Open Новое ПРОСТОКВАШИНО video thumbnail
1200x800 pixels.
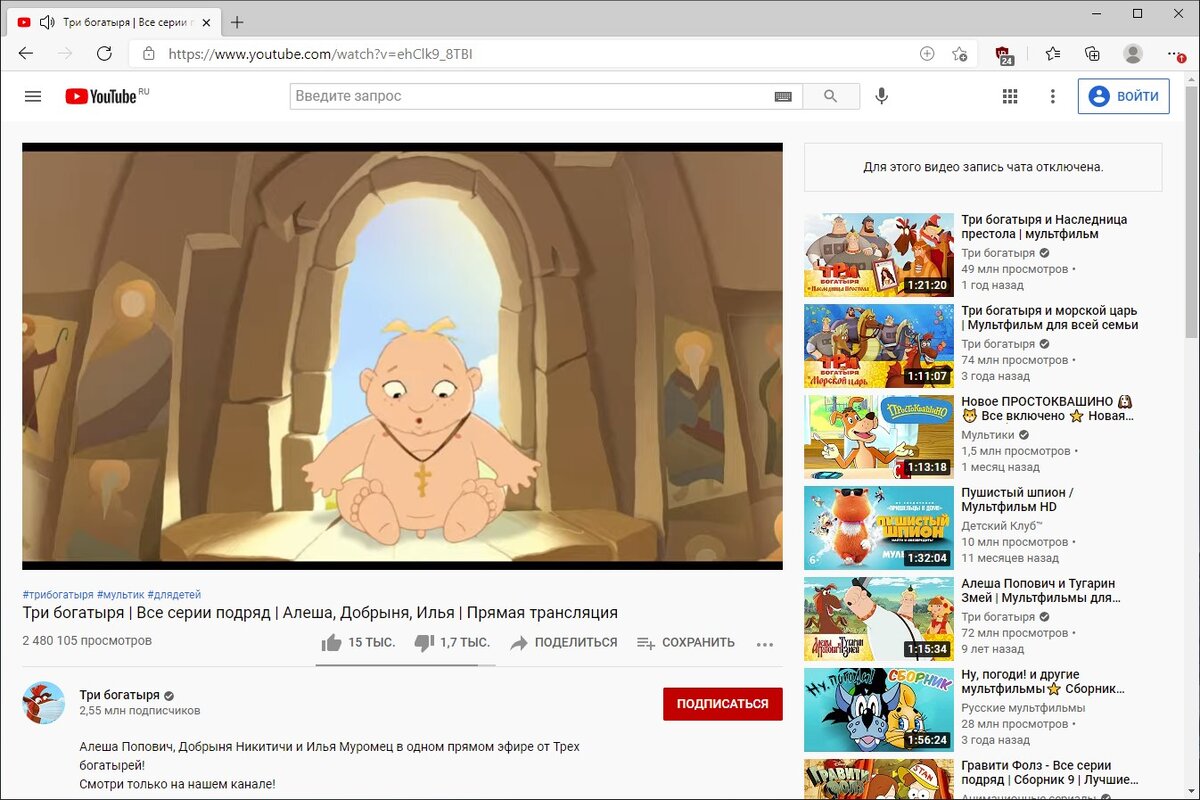click(x=879, y=437)
